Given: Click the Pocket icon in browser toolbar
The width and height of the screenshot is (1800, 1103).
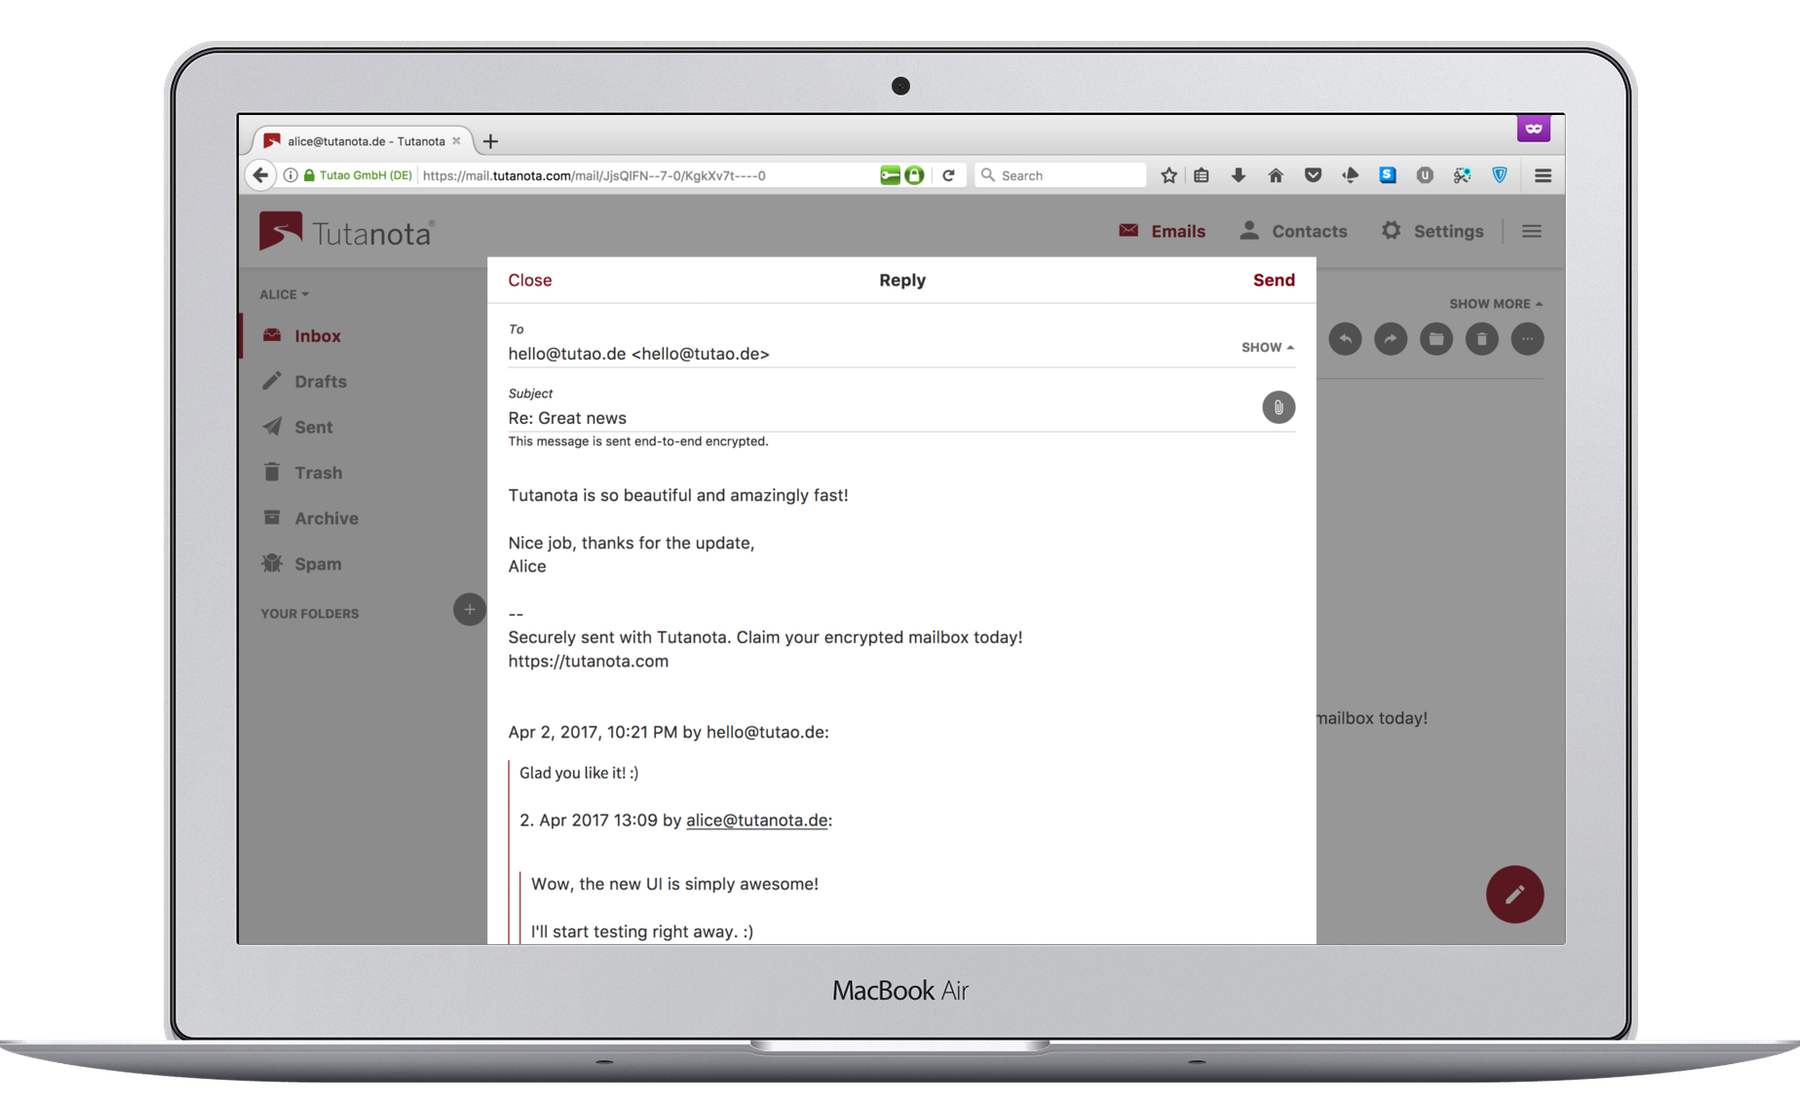Looking at the screenshot, I should pyautogui.click(x=1312, y=175).
